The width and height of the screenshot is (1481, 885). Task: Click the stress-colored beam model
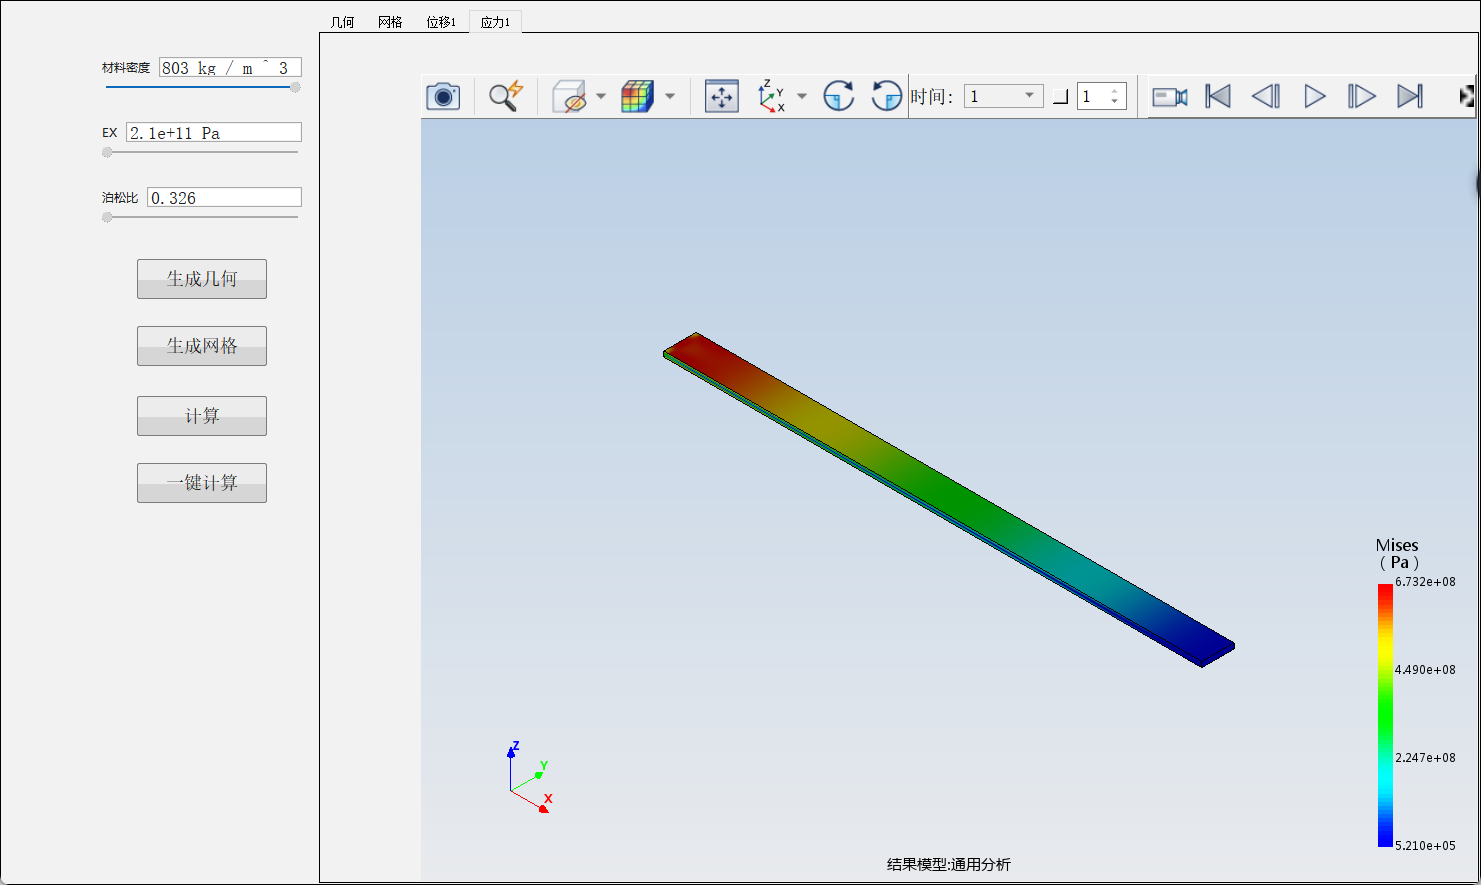948,498
